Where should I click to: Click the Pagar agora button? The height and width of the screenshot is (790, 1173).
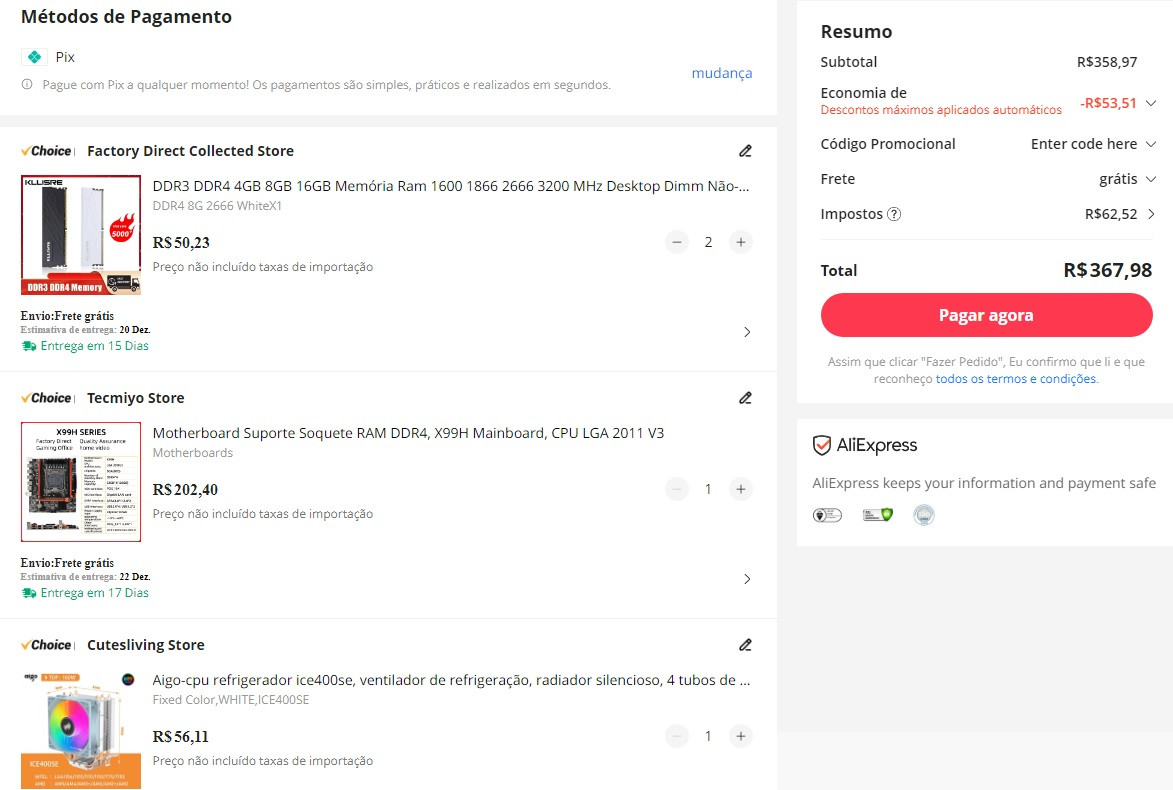986,315
